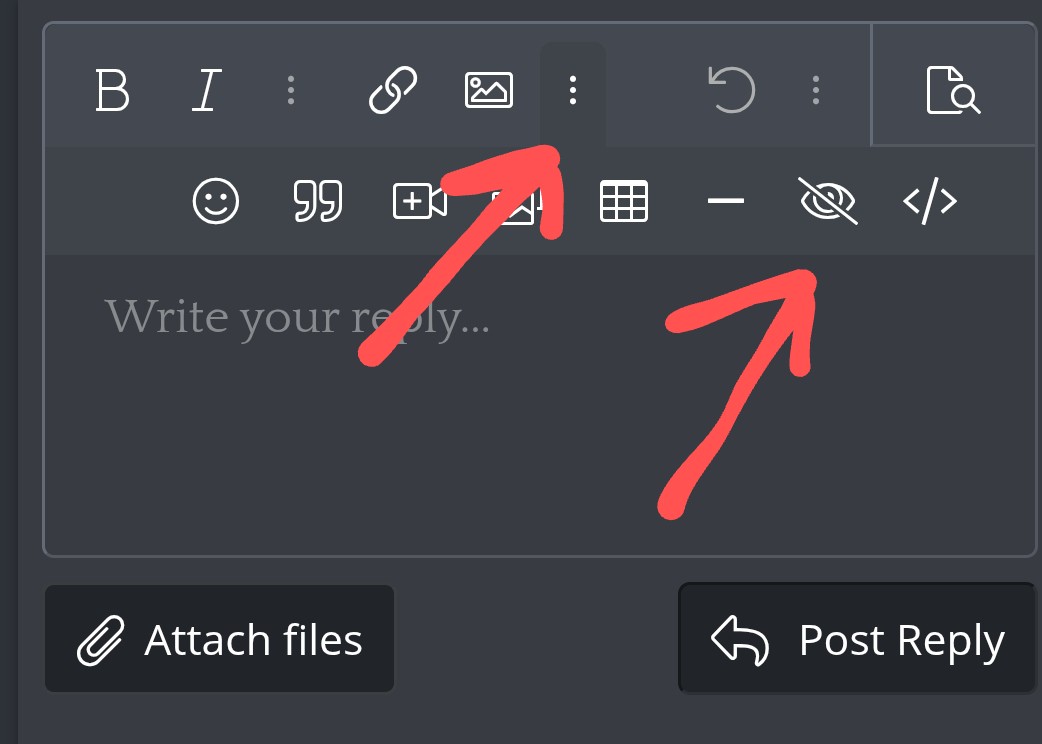Open the smilies picker
This screenshot has width=1042, height=744.
coord(215,201)
